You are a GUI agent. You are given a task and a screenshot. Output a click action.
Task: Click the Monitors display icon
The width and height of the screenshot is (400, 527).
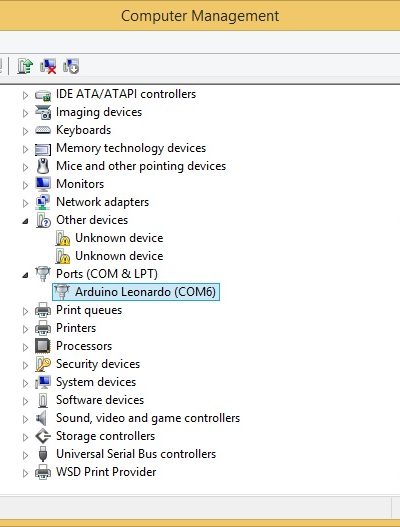coord(43,184)
